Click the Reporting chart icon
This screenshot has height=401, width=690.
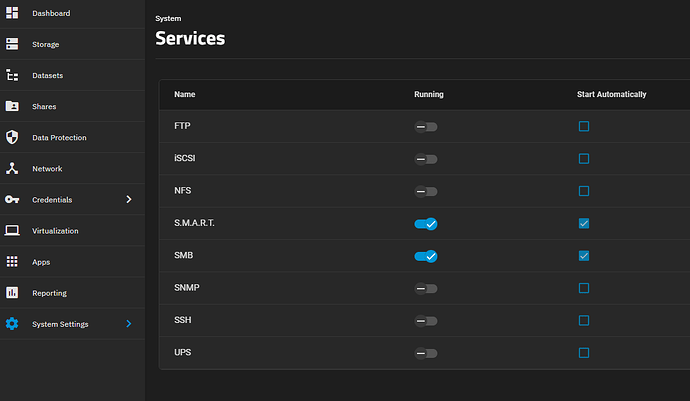tap(12, 293)
